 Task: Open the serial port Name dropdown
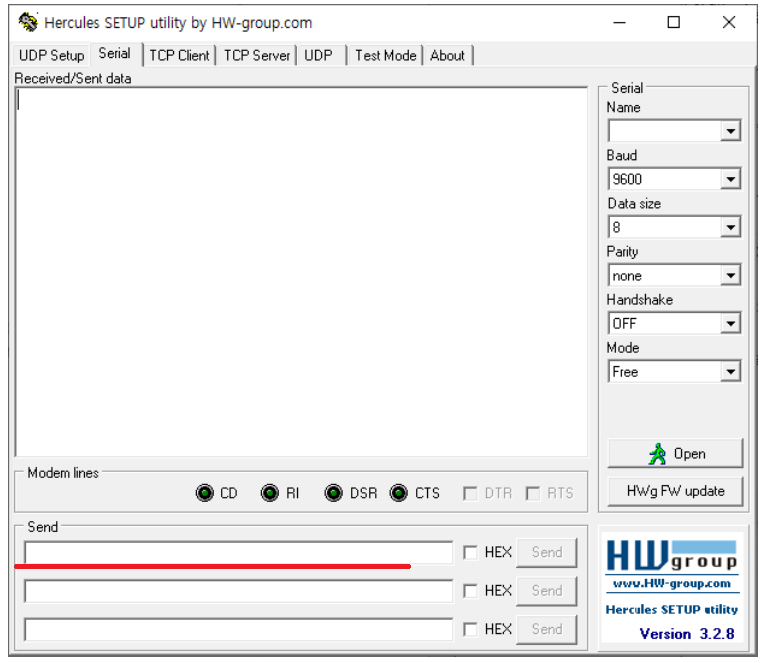[730, 131]
